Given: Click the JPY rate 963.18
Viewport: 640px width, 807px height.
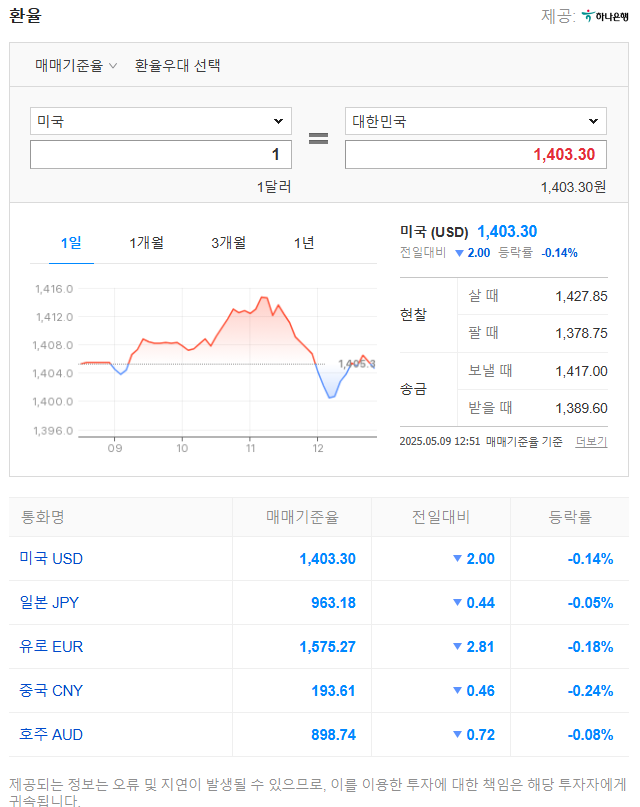Looking at the screenshot, I should click(333, 602).
